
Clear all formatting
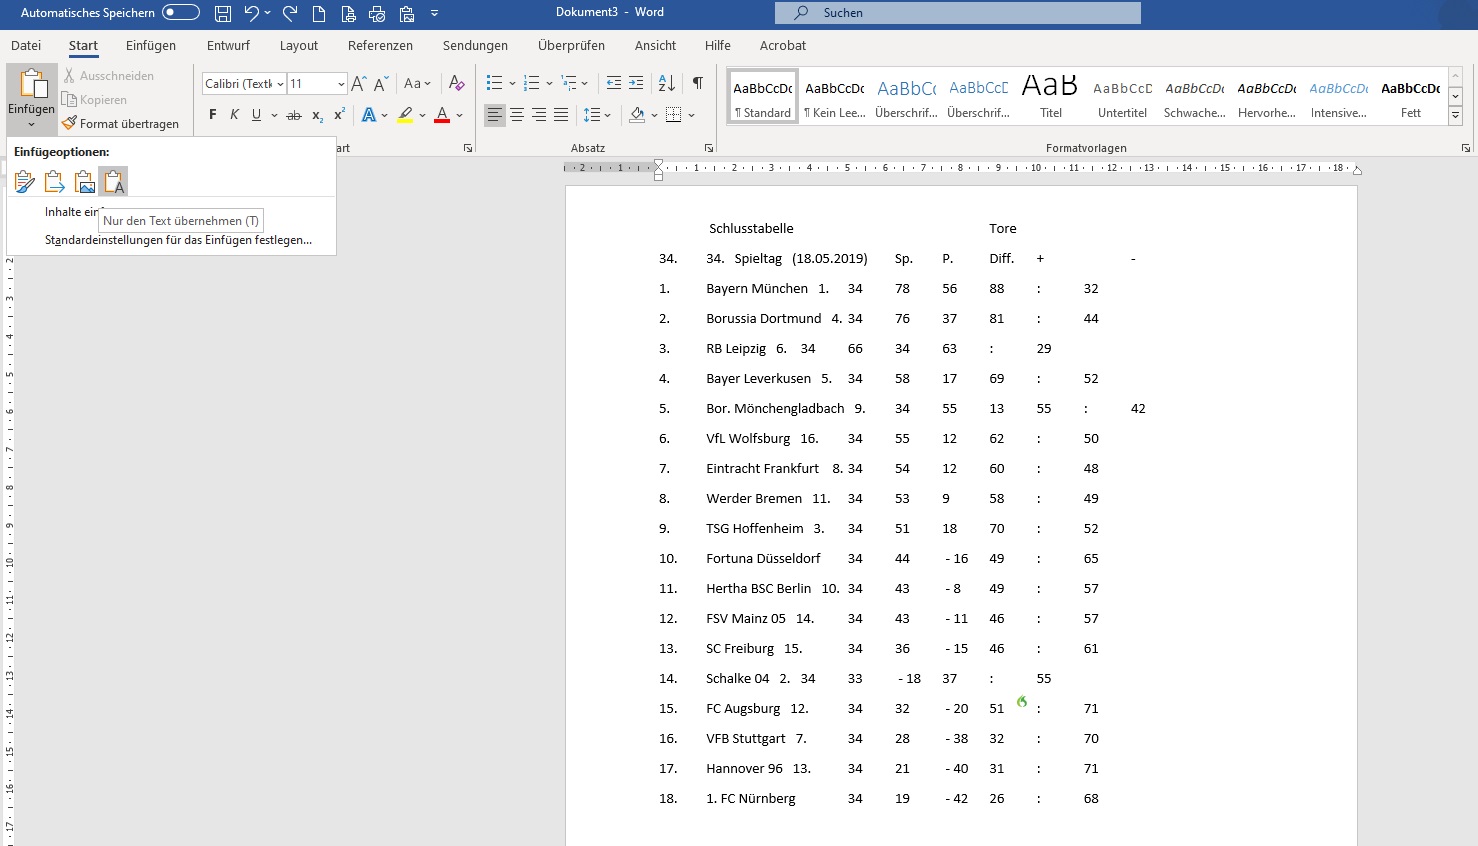click(456, 84)
